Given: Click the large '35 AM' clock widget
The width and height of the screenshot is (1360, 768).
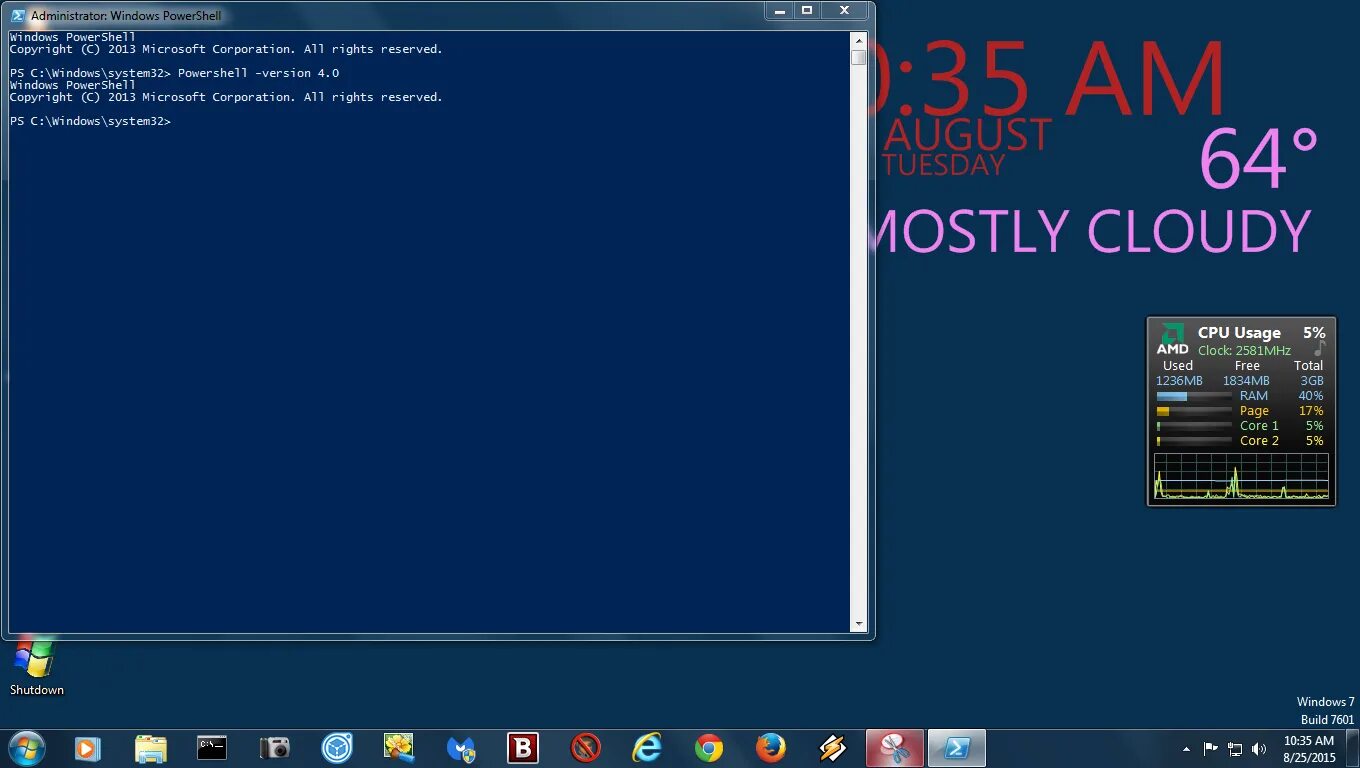Looking at the screenshot, I should (x=1050, y=80).
